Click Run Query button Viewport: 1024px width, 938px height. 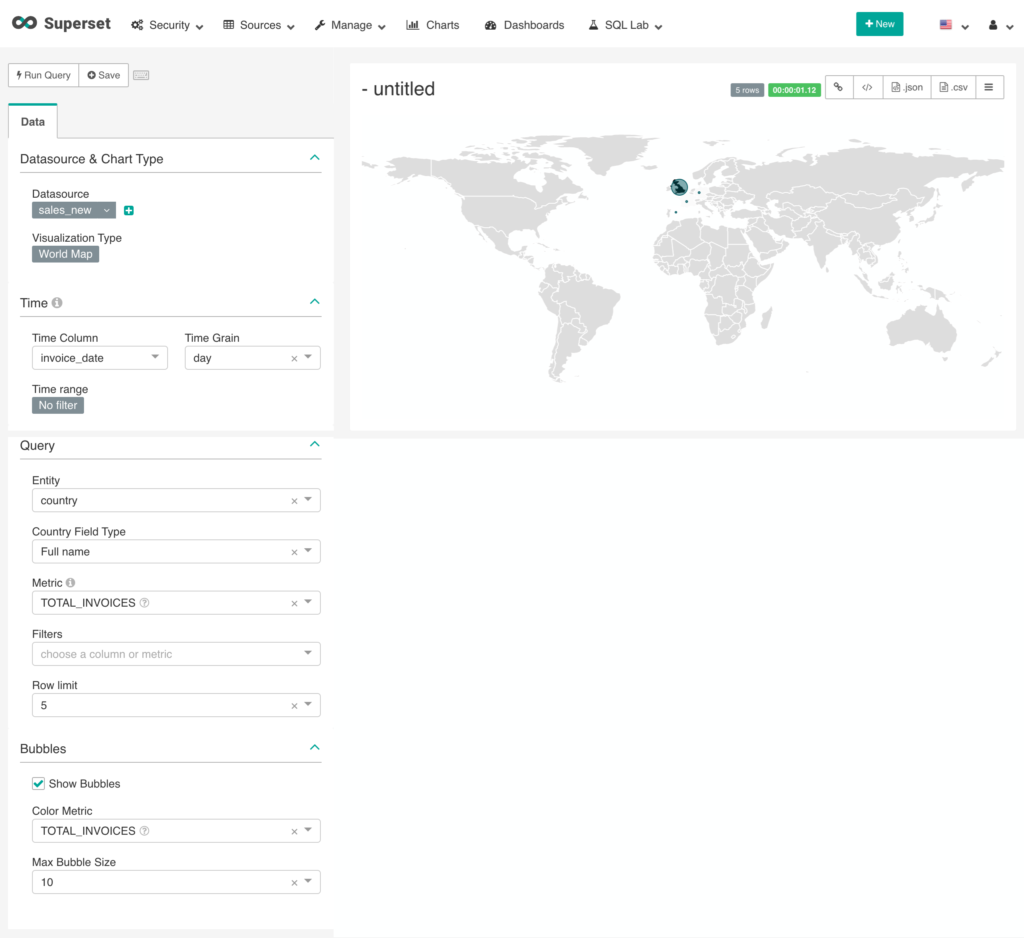click(x=43, y=75)
